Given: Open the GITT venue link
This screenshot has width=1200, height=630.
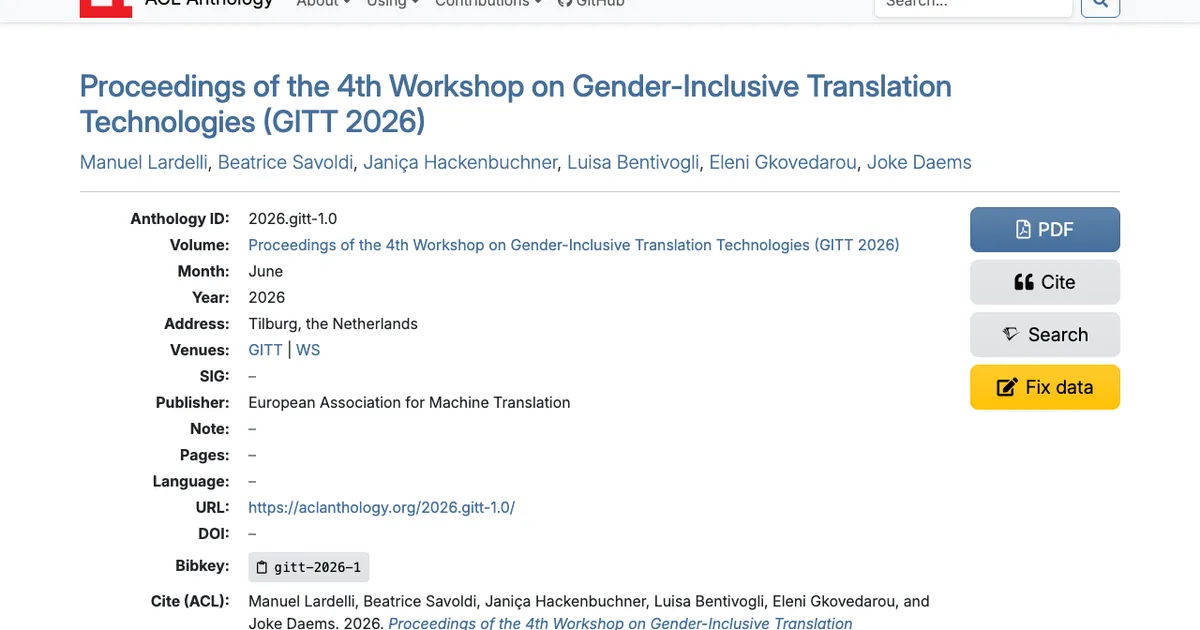Looking at the screenshot, I should click(x=266, y=350).
